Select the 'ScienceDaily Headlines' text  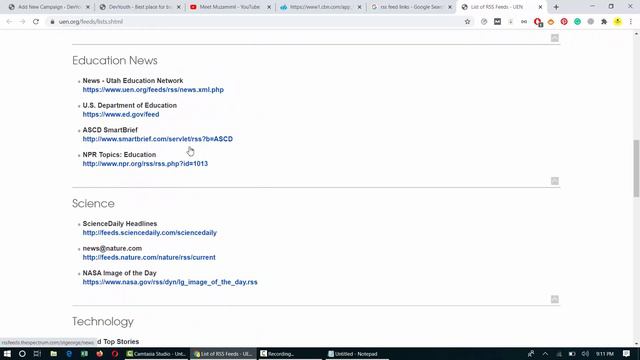pyautogui.click(x=120, y=224)
